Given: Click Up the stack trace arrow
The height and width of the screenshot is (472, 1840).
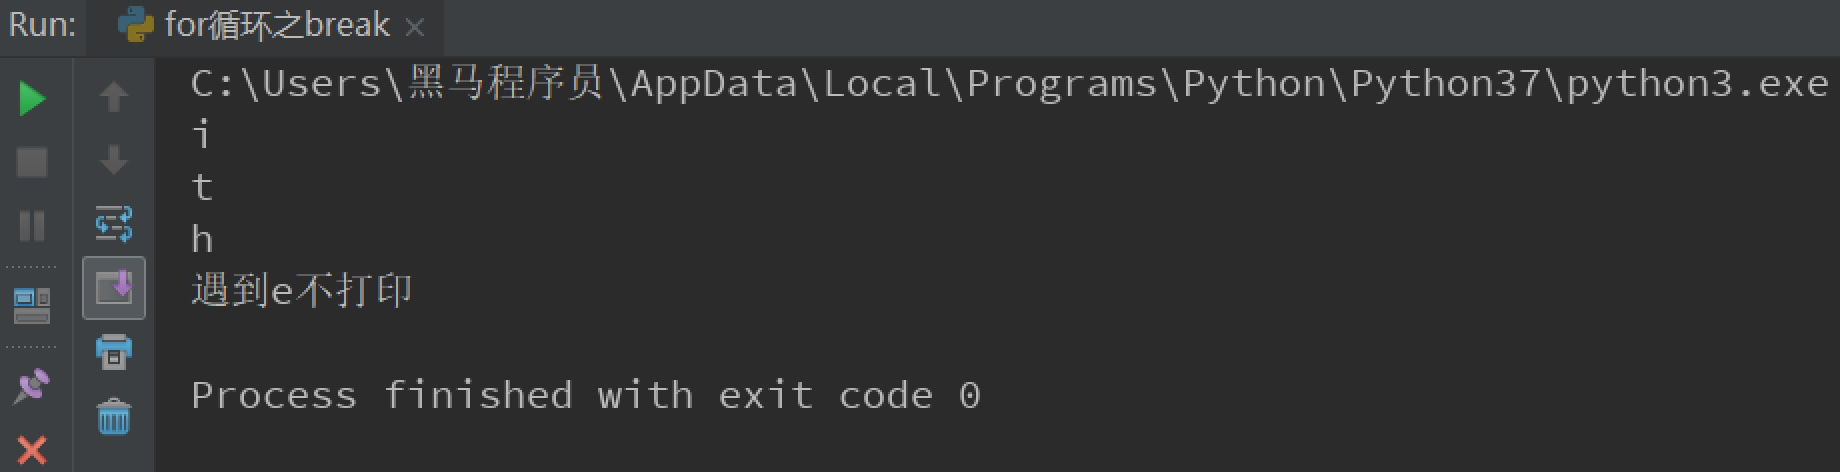Looking at the screenshot, I should 114,97.
